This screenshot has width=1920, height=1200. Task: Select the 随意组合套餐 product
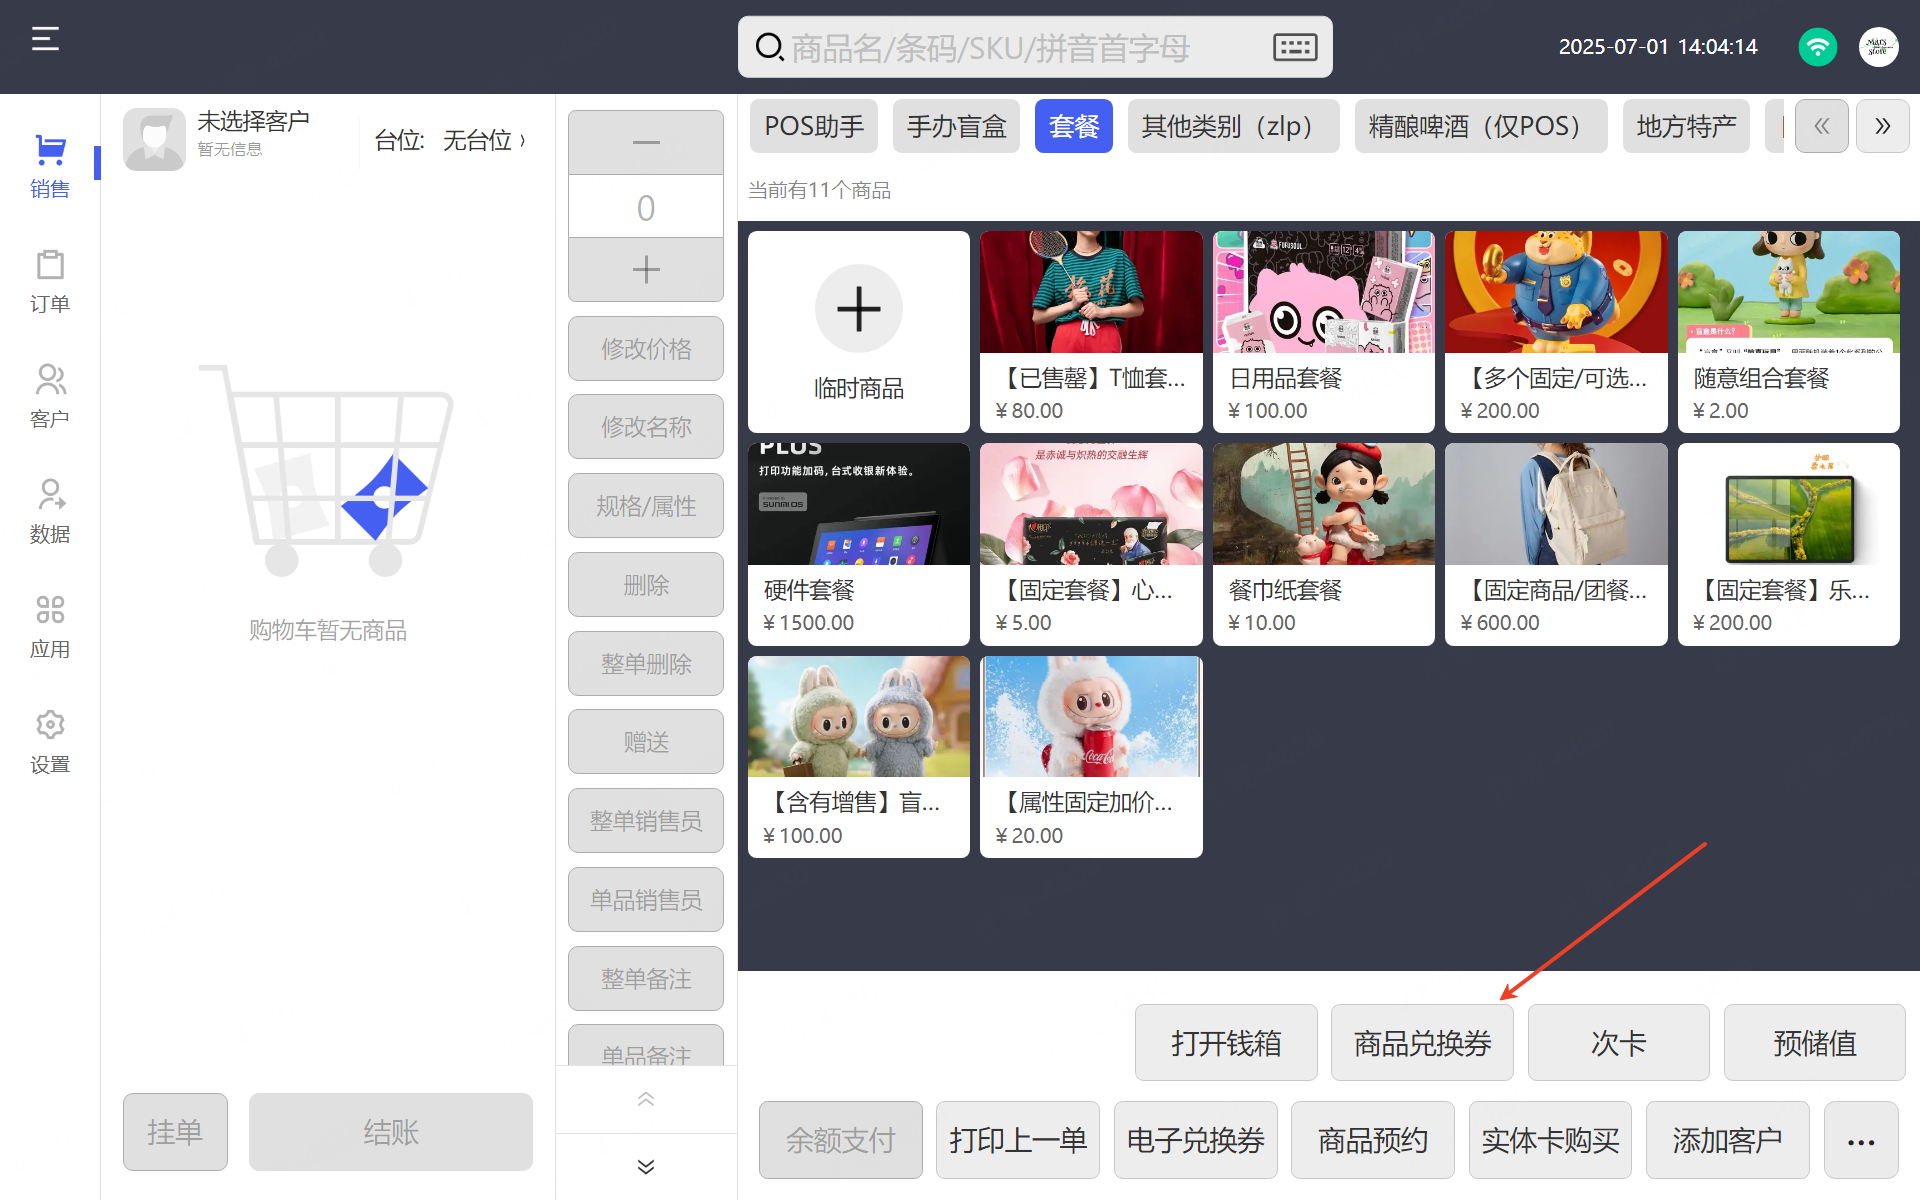pos(1789,332)
